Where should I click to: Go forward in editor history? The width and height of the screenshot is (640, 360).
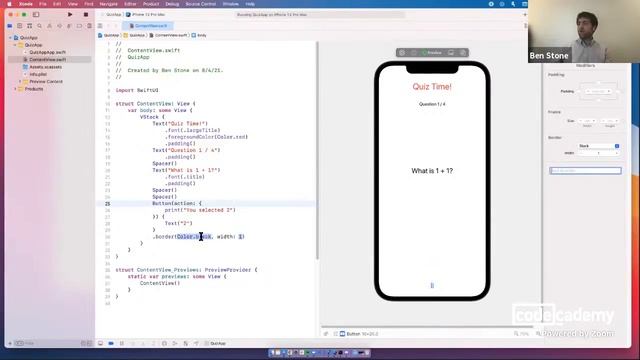116,26
